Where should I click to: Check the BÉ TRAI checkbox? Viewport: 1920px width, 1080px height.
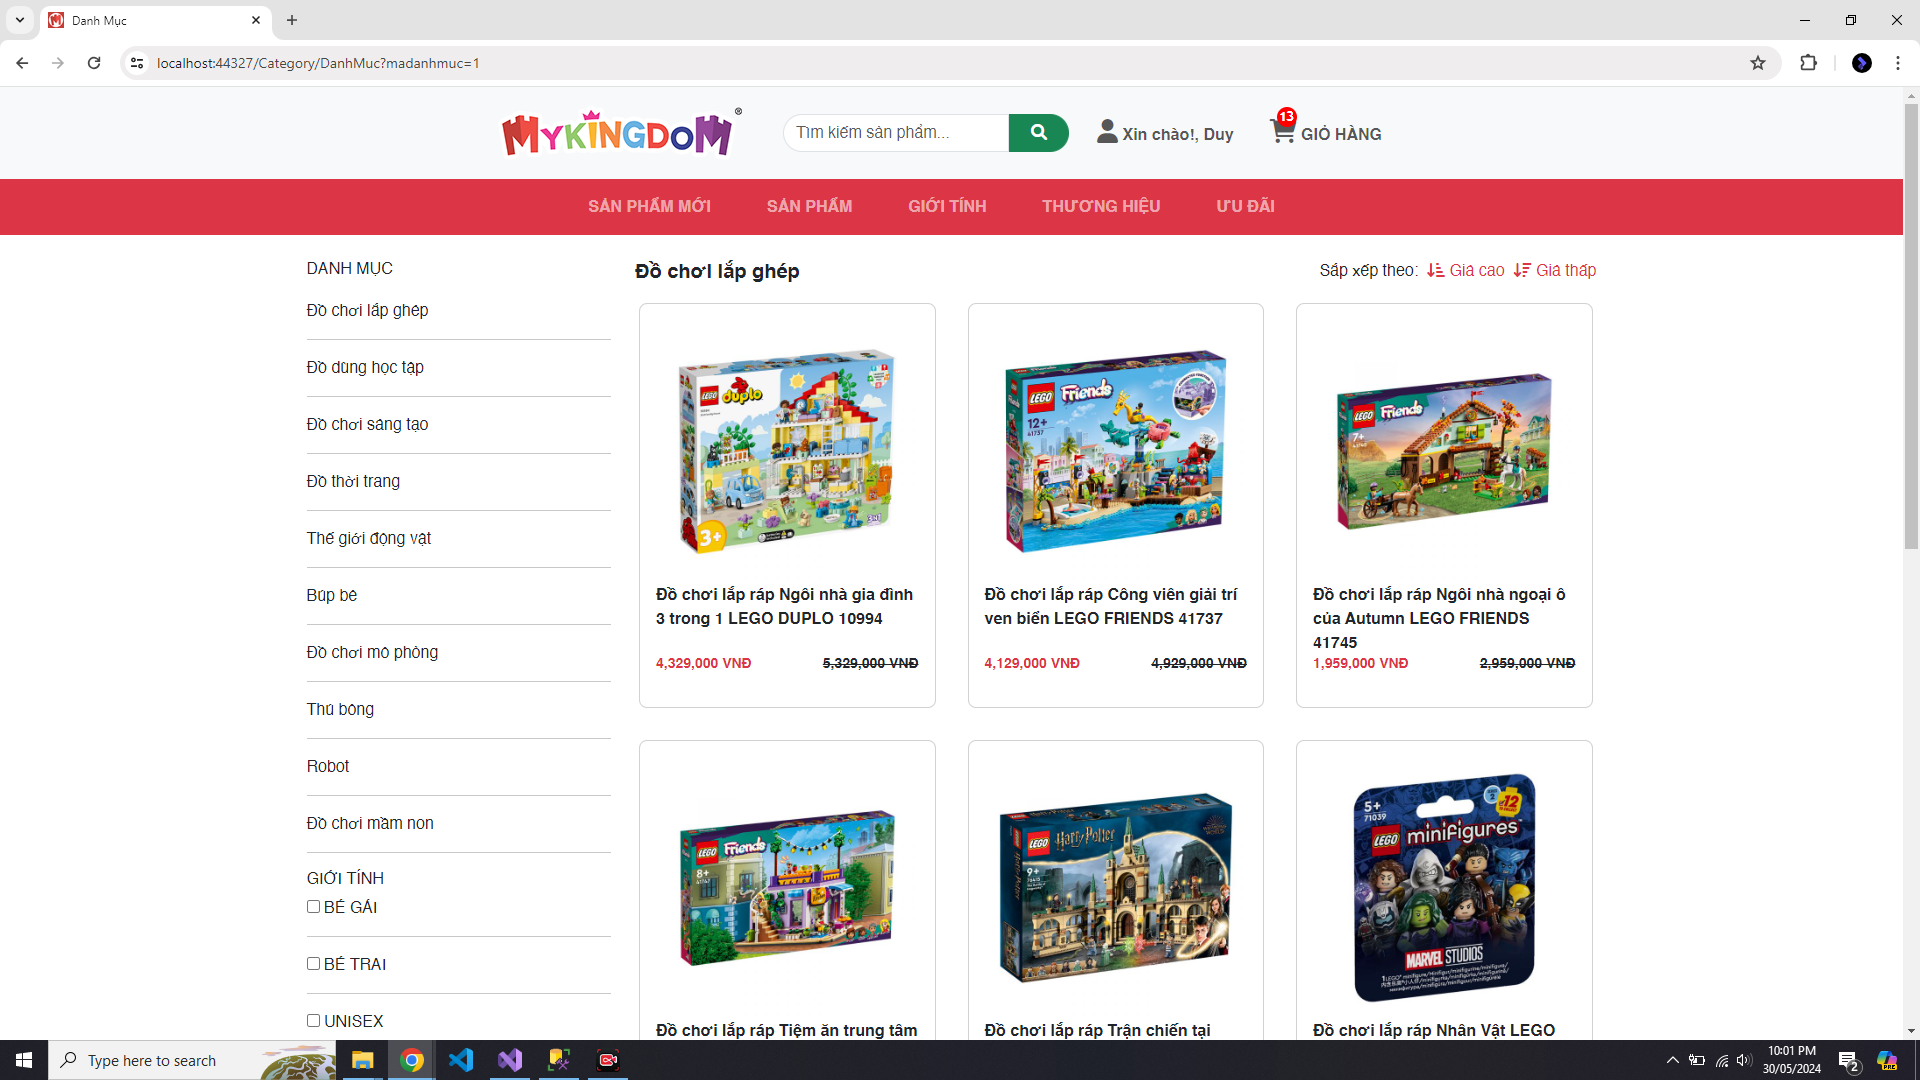pos(313,964)
